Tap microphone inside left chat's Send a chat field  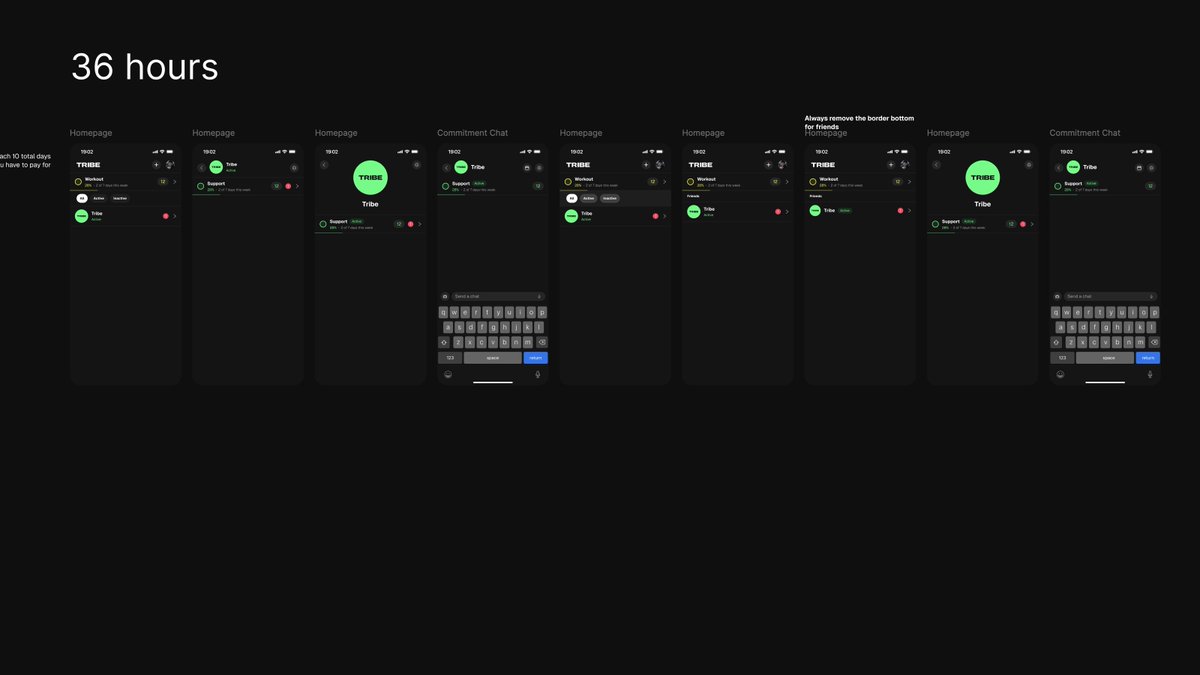(x=539, y=296)
